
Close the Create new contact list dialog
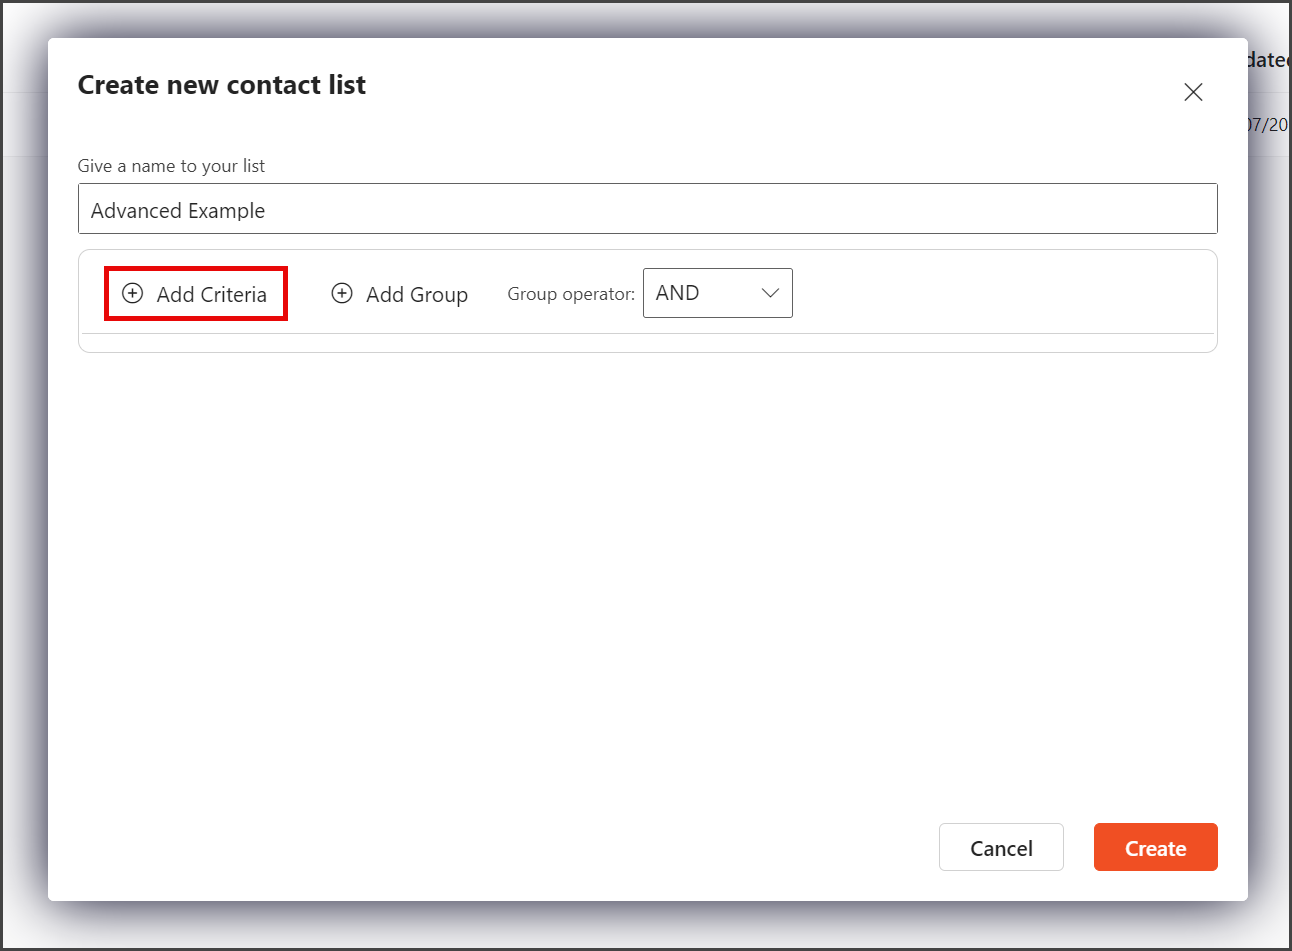coord(1193,92)
